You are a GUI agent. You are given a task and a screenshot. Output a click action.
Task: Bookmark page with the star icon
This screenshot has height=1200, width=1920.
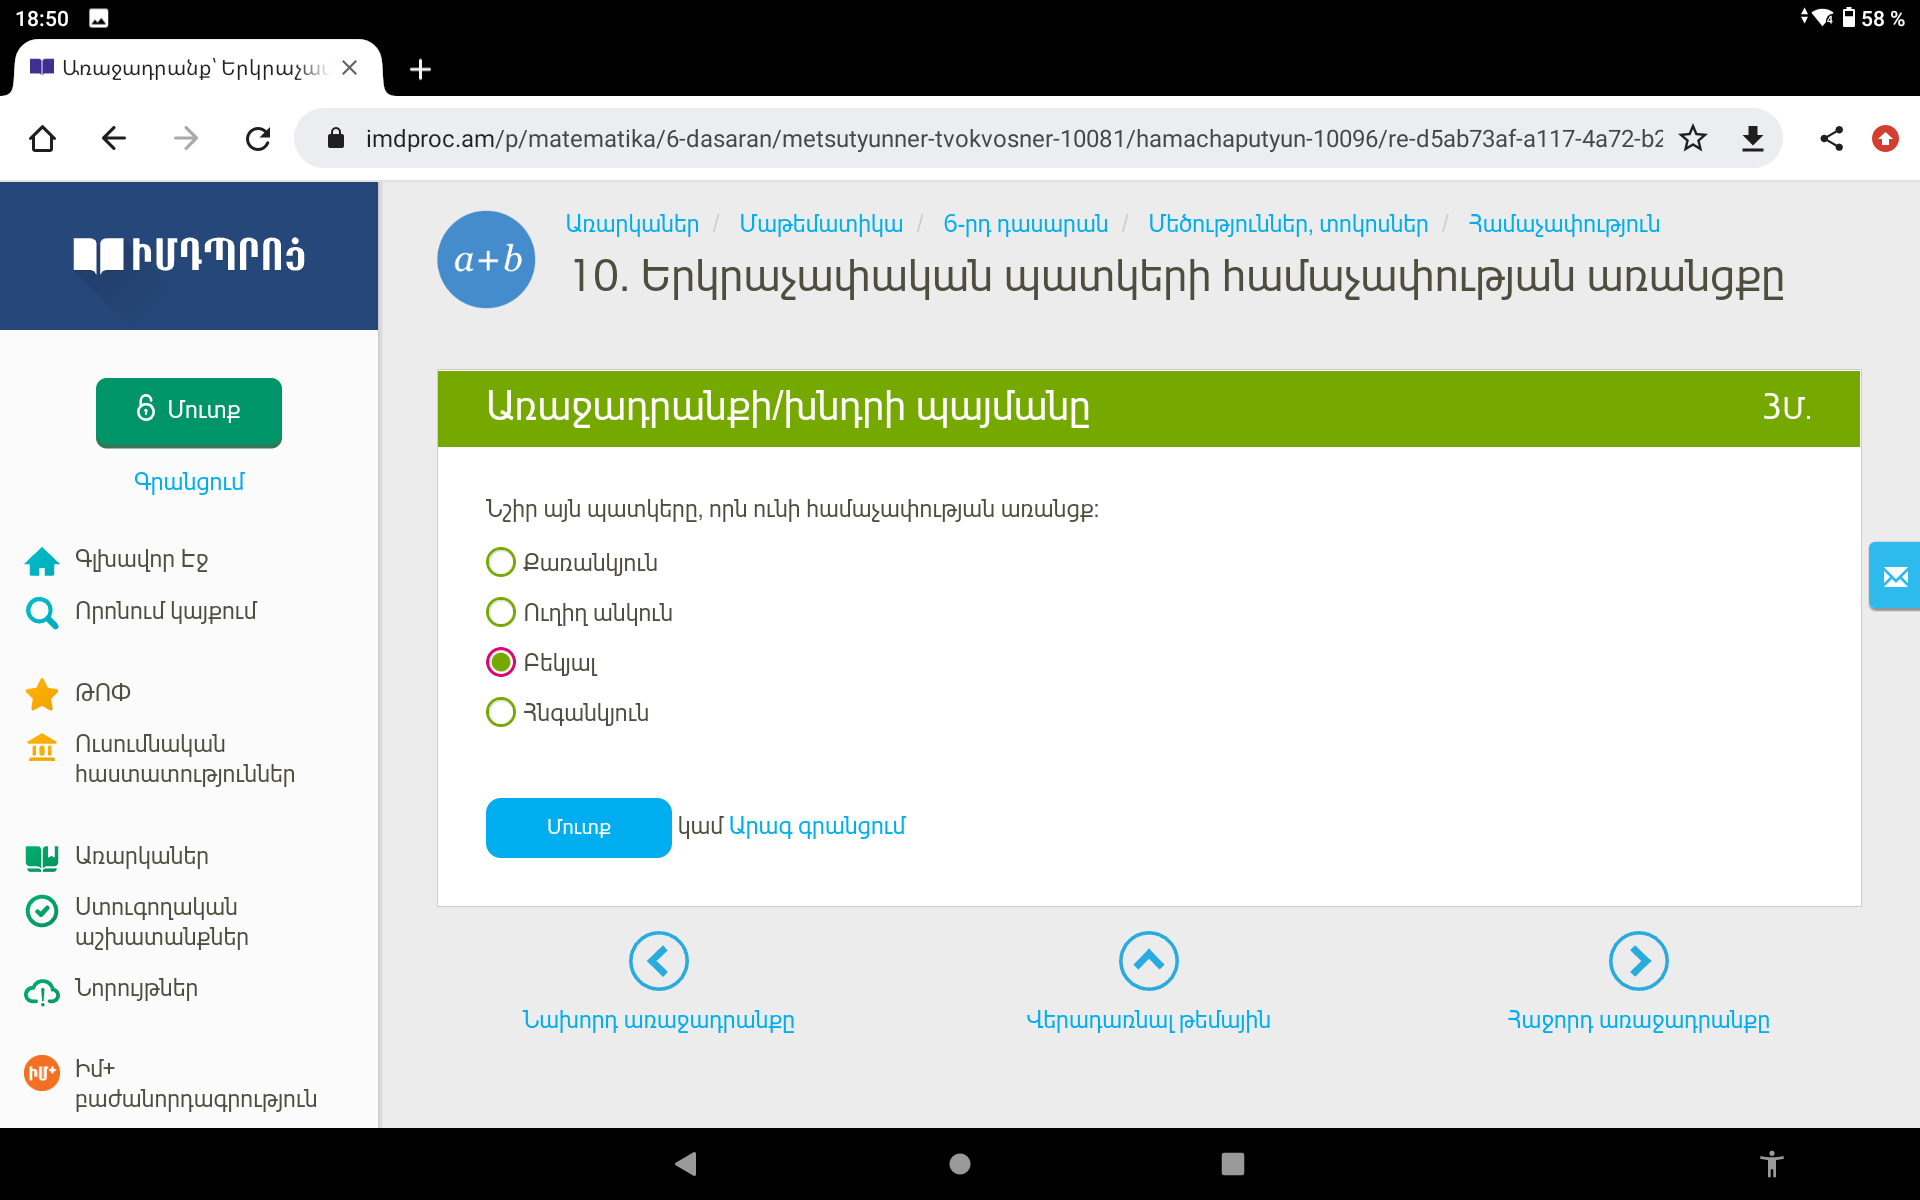[x=1693, y=138]
